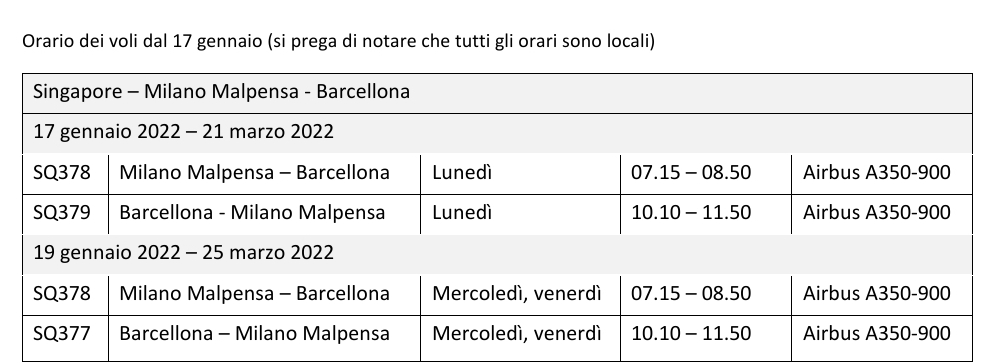This screenshot has height=364, width=989.
Task: Click 'Barcellona – Milano Malpensa' in the SQ377 row
Action: (254, 334)
